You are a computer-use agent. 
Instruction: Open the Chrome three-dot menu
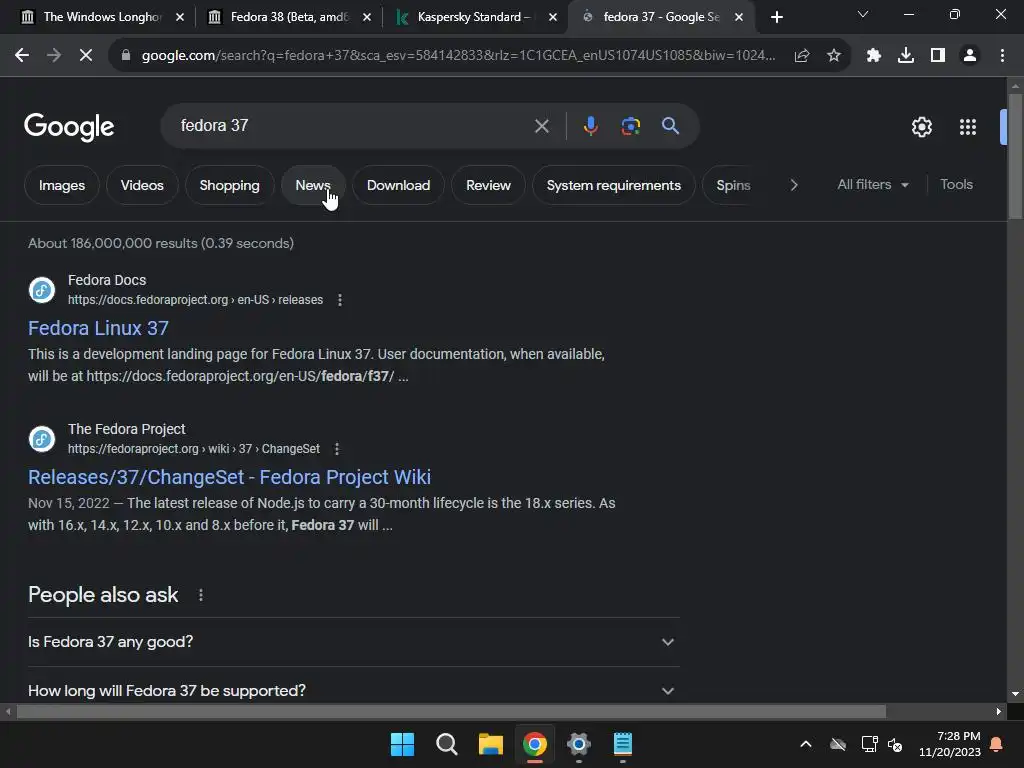pyautogui.click(x=1002, y=56)
